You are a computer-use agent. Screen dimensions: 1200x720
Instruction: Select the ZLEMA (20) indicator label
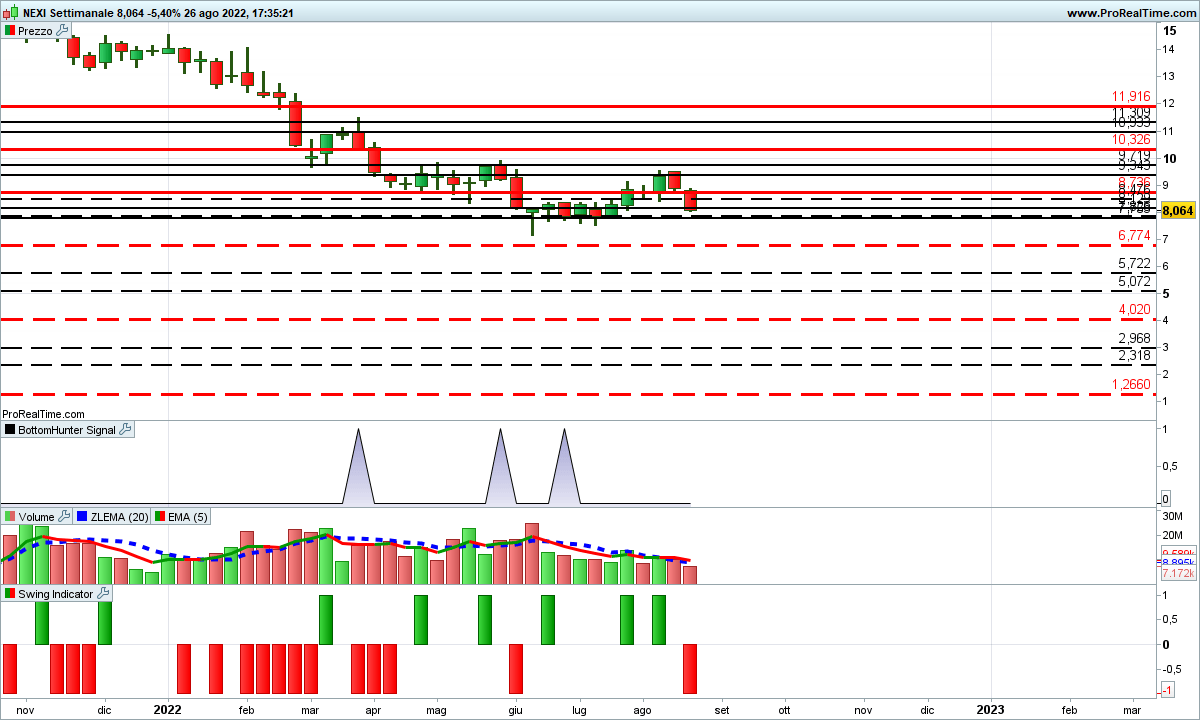click(x=119, y=516)
